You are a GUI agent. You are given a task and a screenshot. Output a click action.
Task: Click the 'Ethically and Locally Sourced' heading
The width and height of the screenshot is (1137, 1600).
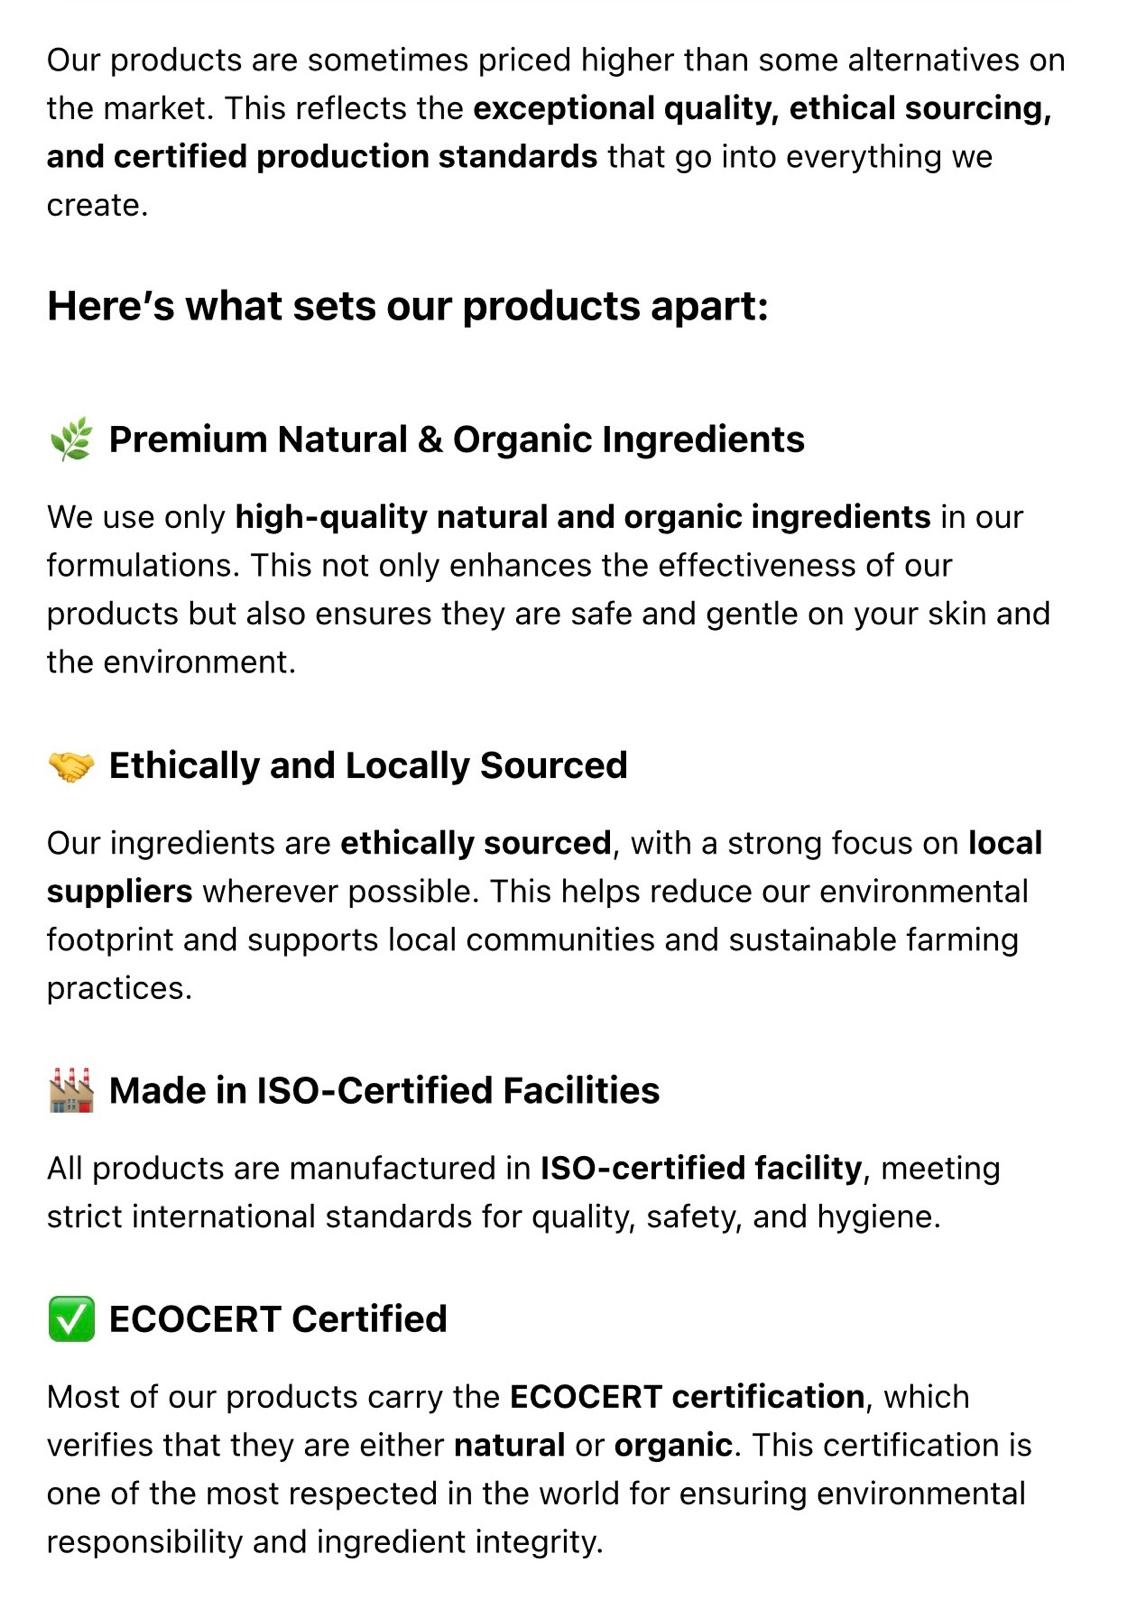tap(368, 766)
